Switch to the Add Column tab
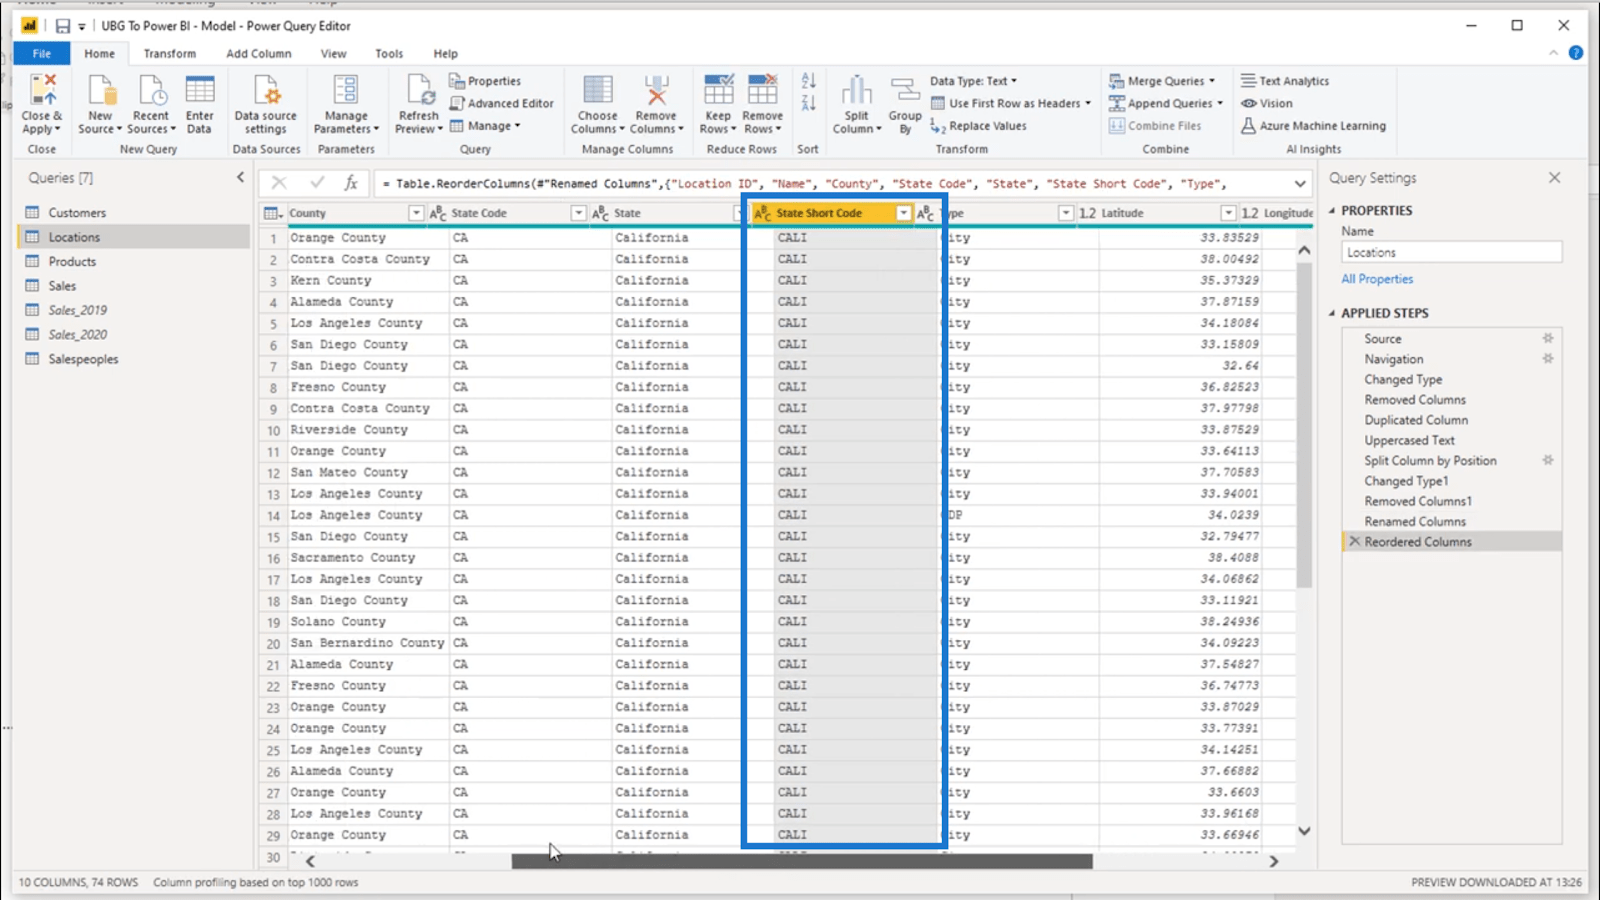 [259, 53]
